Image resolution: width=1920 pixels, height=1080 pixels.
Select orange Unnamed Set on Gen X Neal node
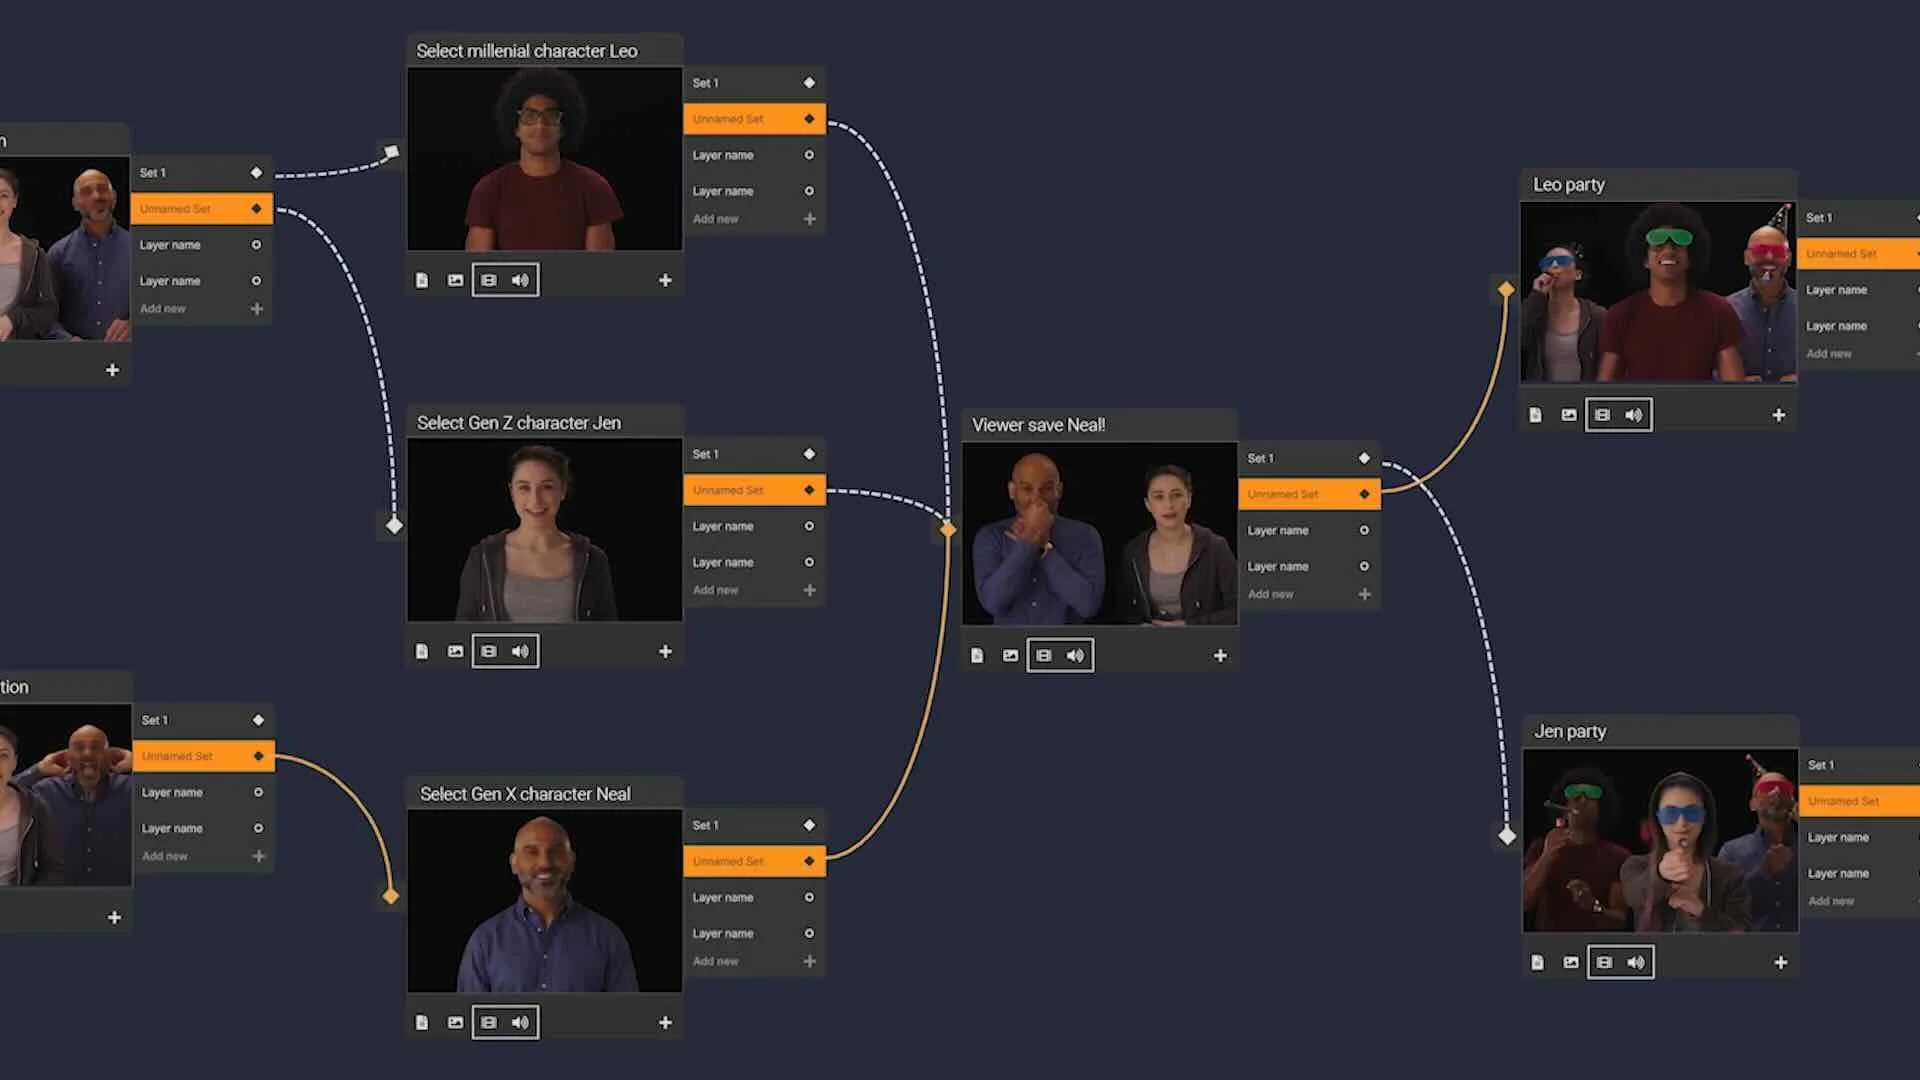pyautogui.click(x=754, y=861)
